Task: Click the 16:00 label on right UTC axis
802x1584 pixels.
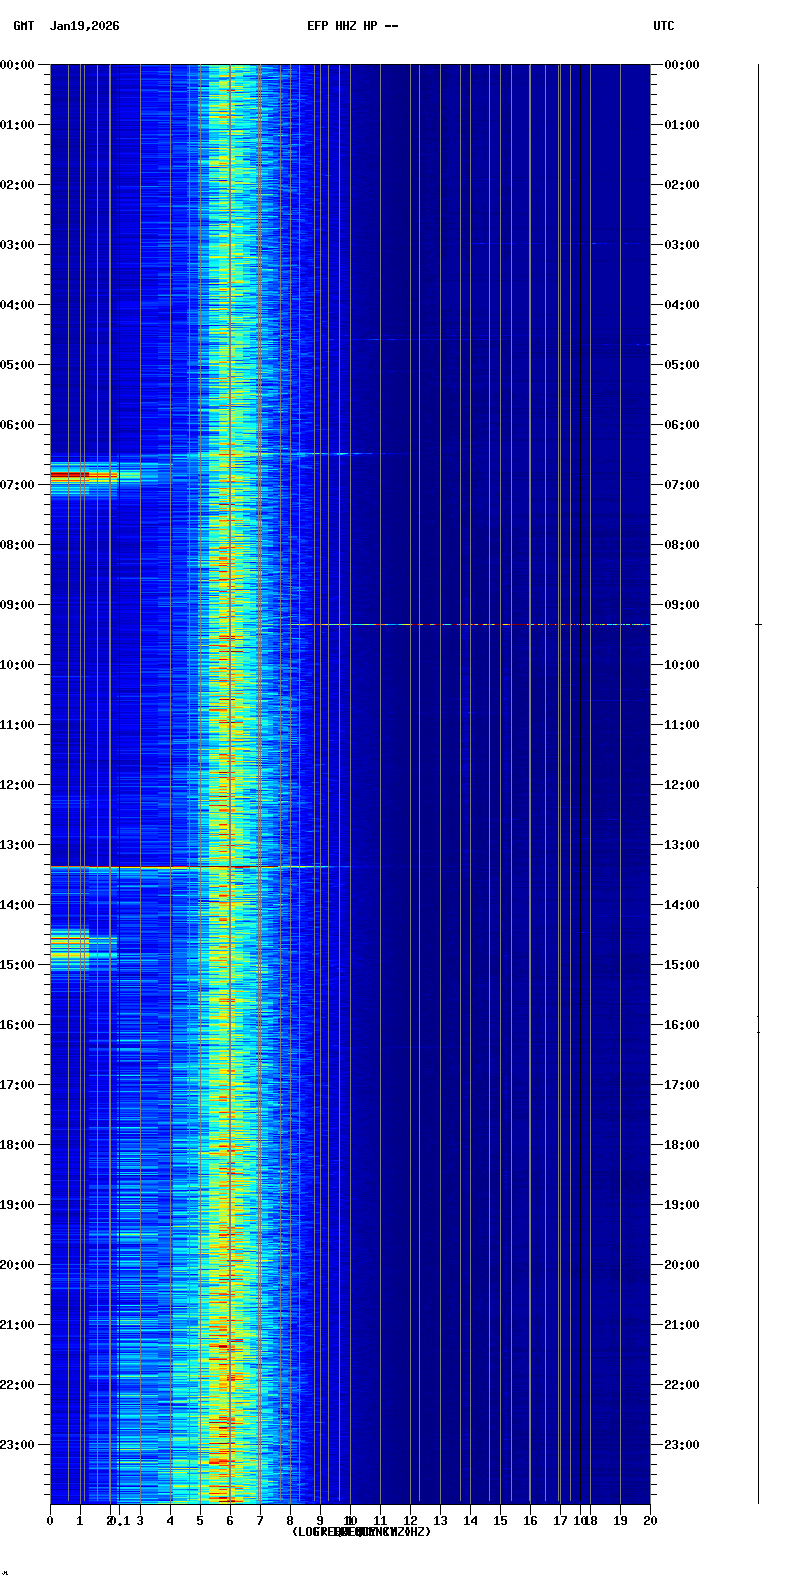Action: point(682,1025)
